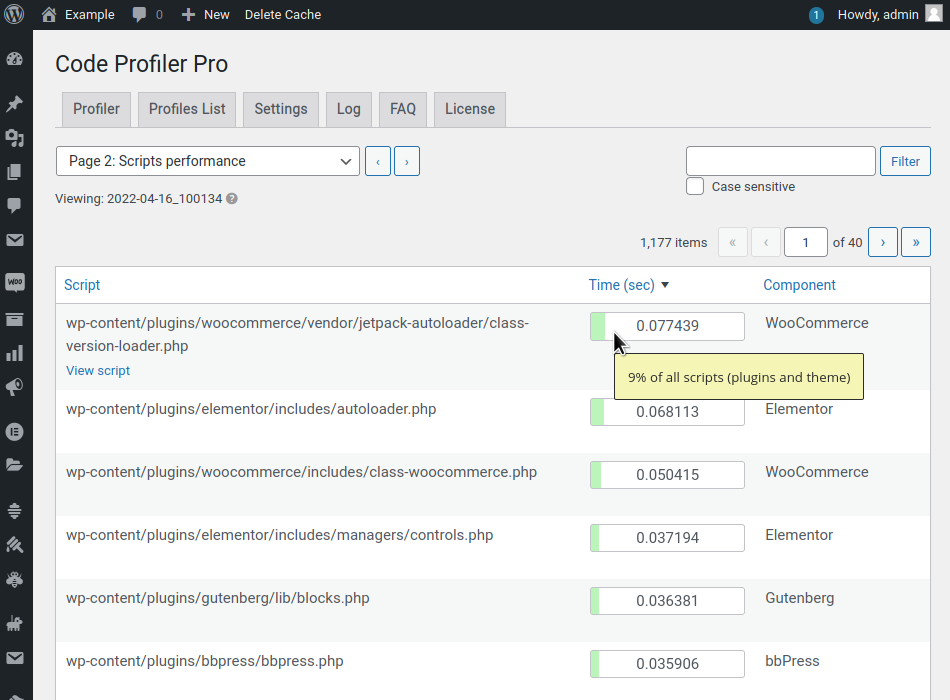
Task: Sort by the Time (sec) column
Action: (621, 285)
